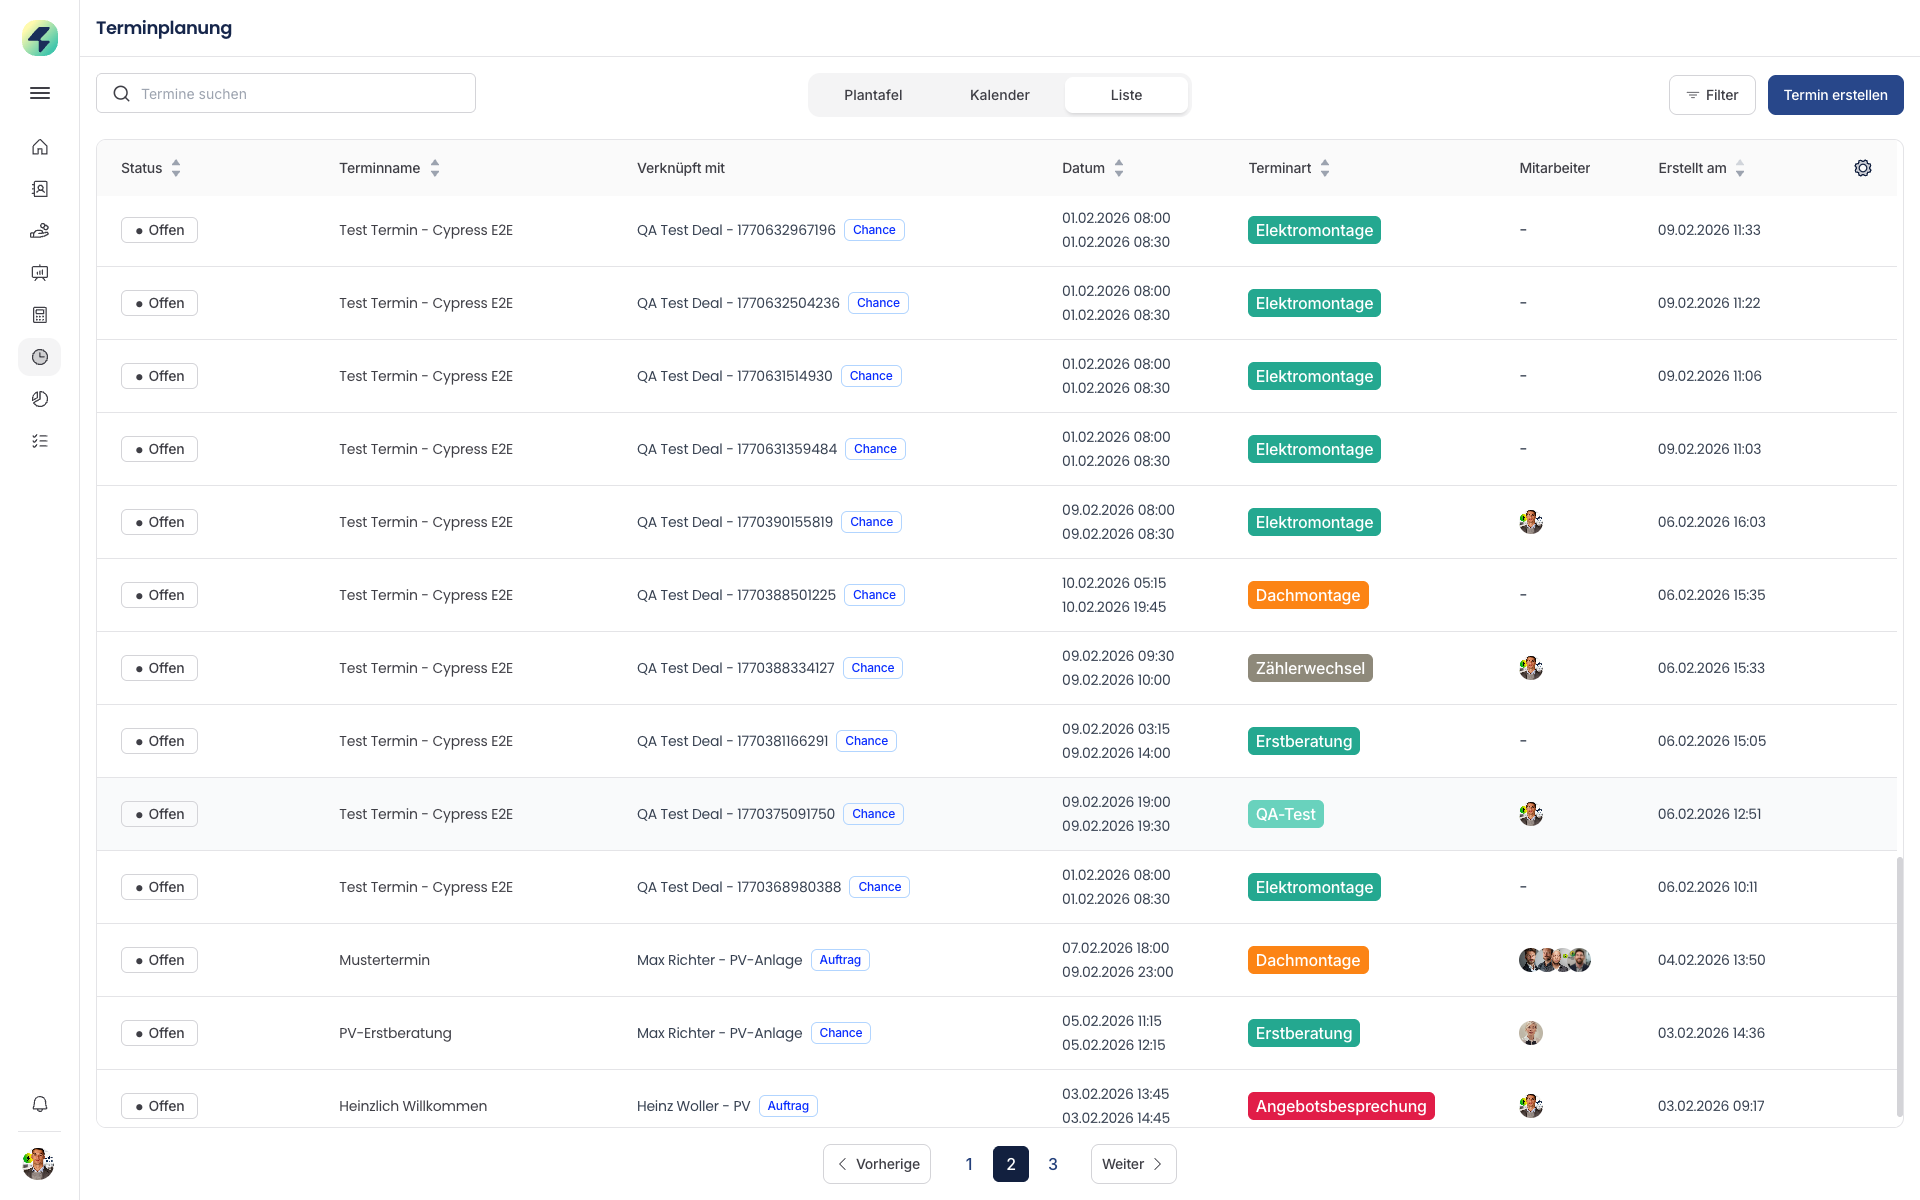Open the pie chart reports icon
This screenshot has height=1200, width=1920.
[x=40, y=399]
